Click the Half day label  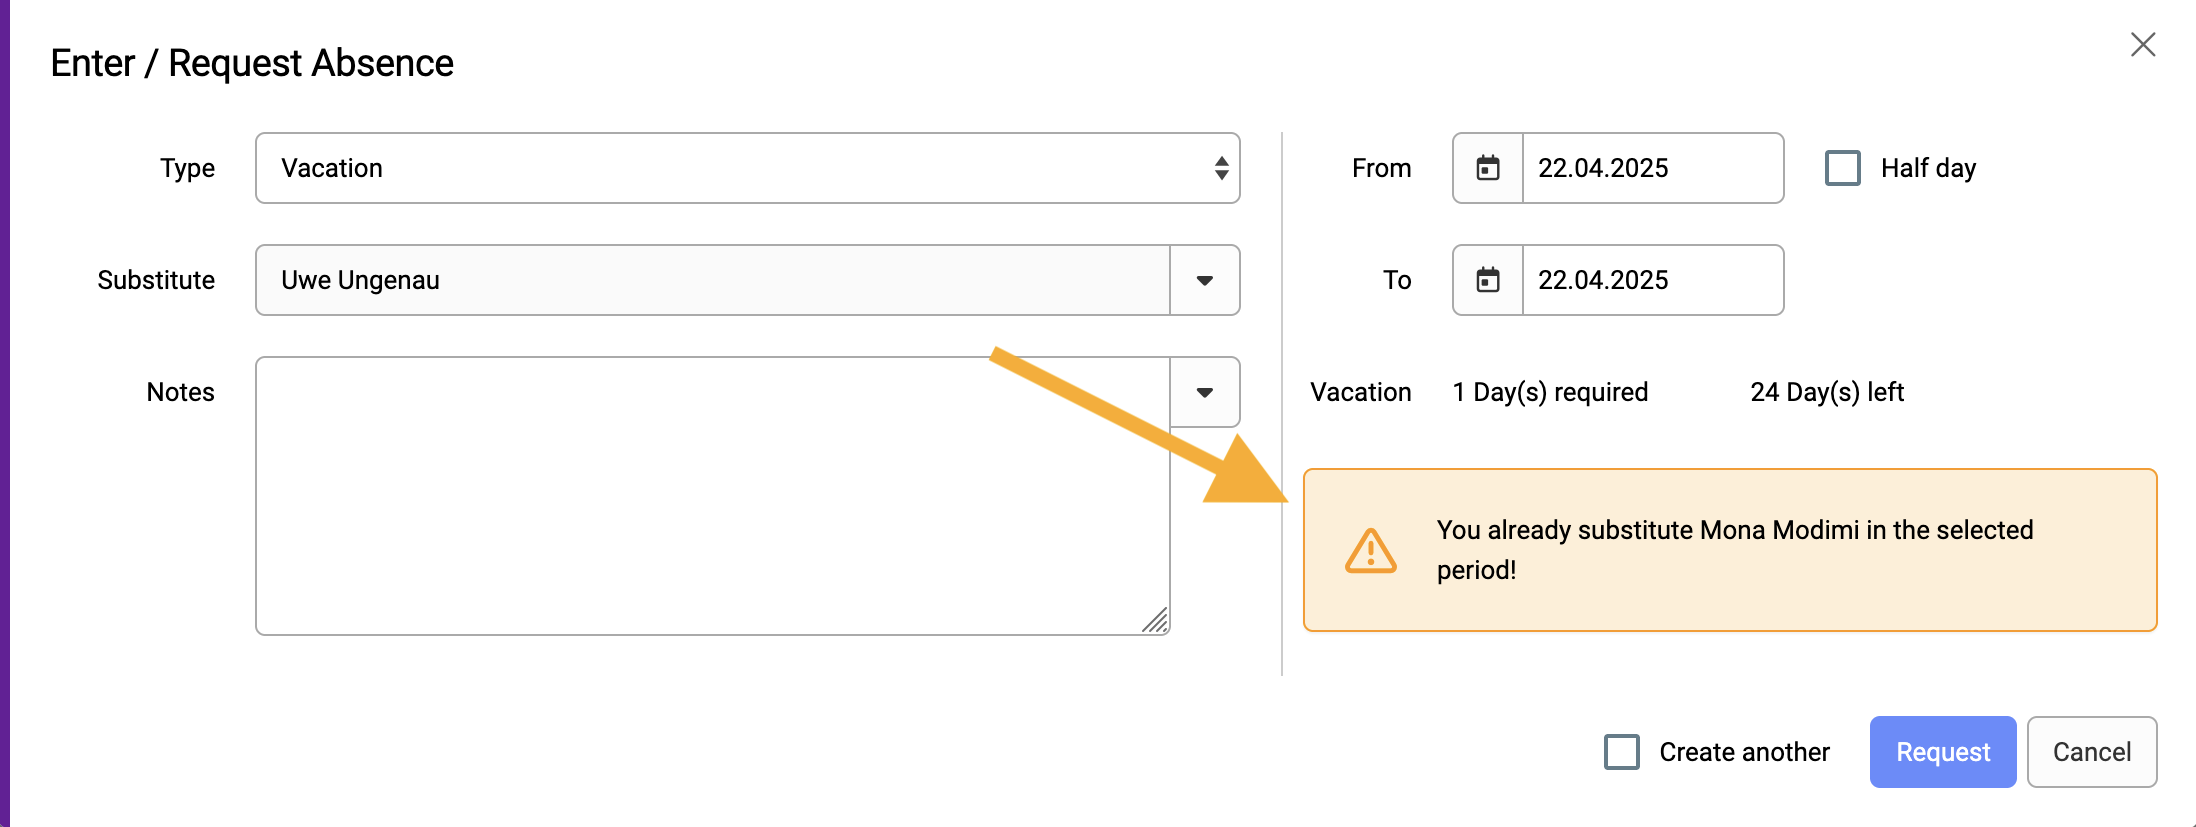click(x=1928, y=168)
